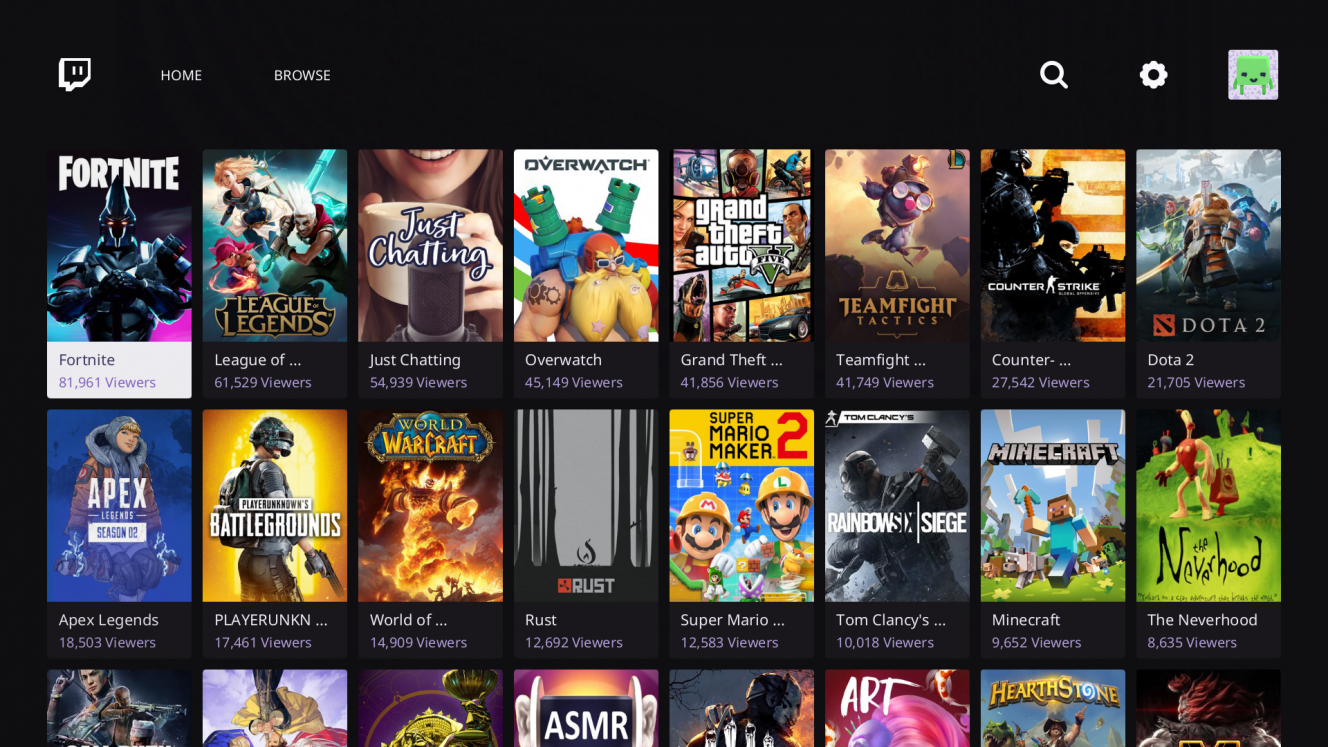Click the 'PLAYERUNKN ...' title text
This screenshot has width=1328, height=747.
[x=271, y=620]
